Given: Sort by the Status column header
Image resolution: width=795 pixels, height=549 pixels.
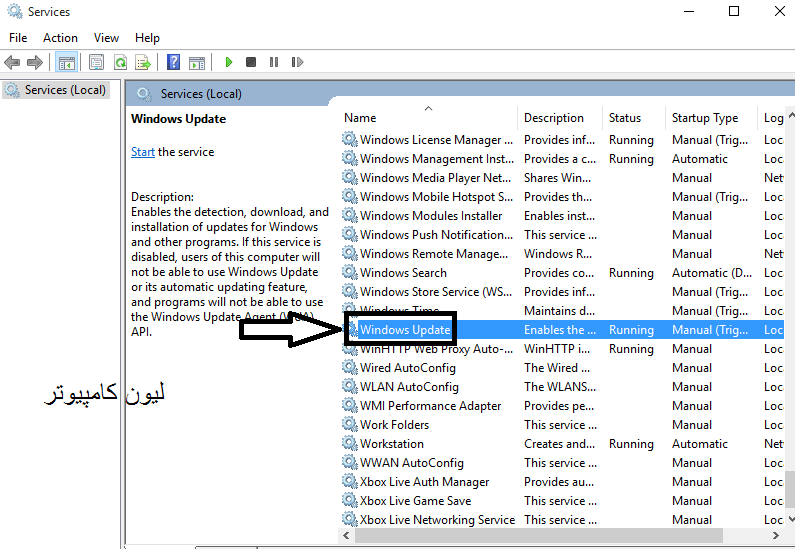Looking at the screenshot, I should [625, 118].
